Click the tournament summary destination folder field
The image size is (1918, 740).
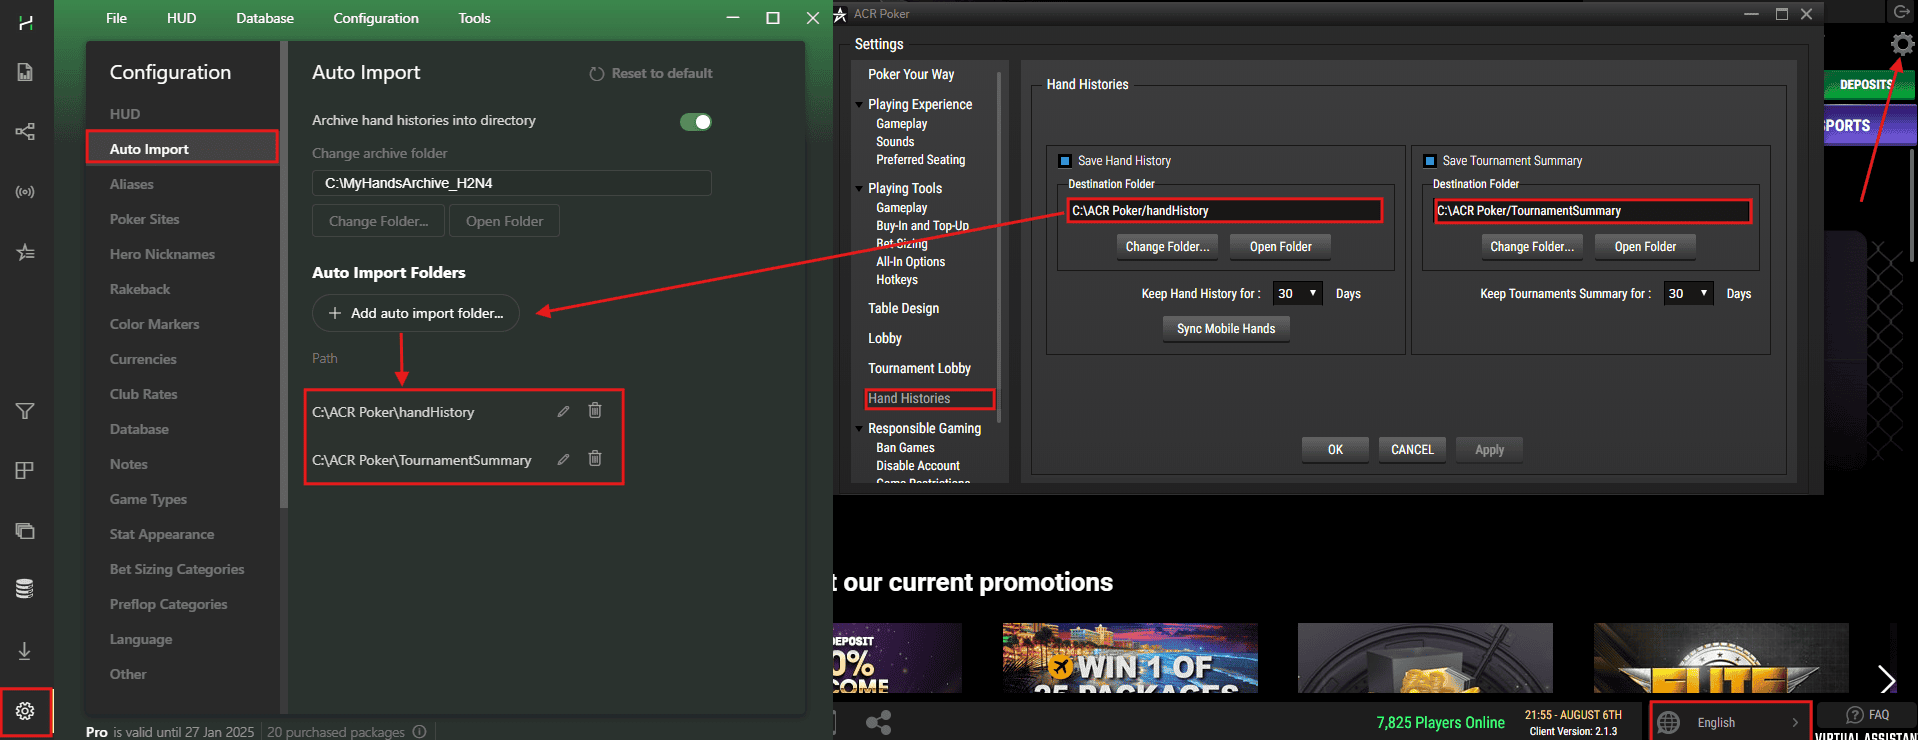coord(1592,211)
